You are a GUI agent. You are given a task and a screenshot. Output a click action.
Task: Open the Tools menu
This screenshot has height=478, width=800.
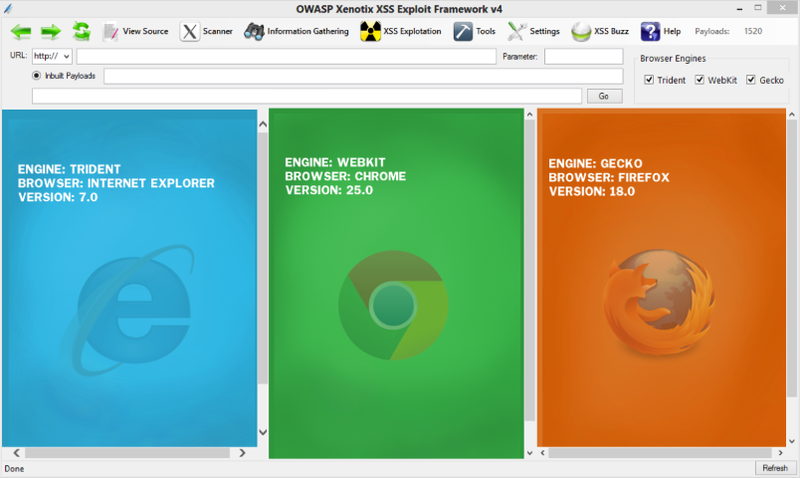tap(486, 31)
